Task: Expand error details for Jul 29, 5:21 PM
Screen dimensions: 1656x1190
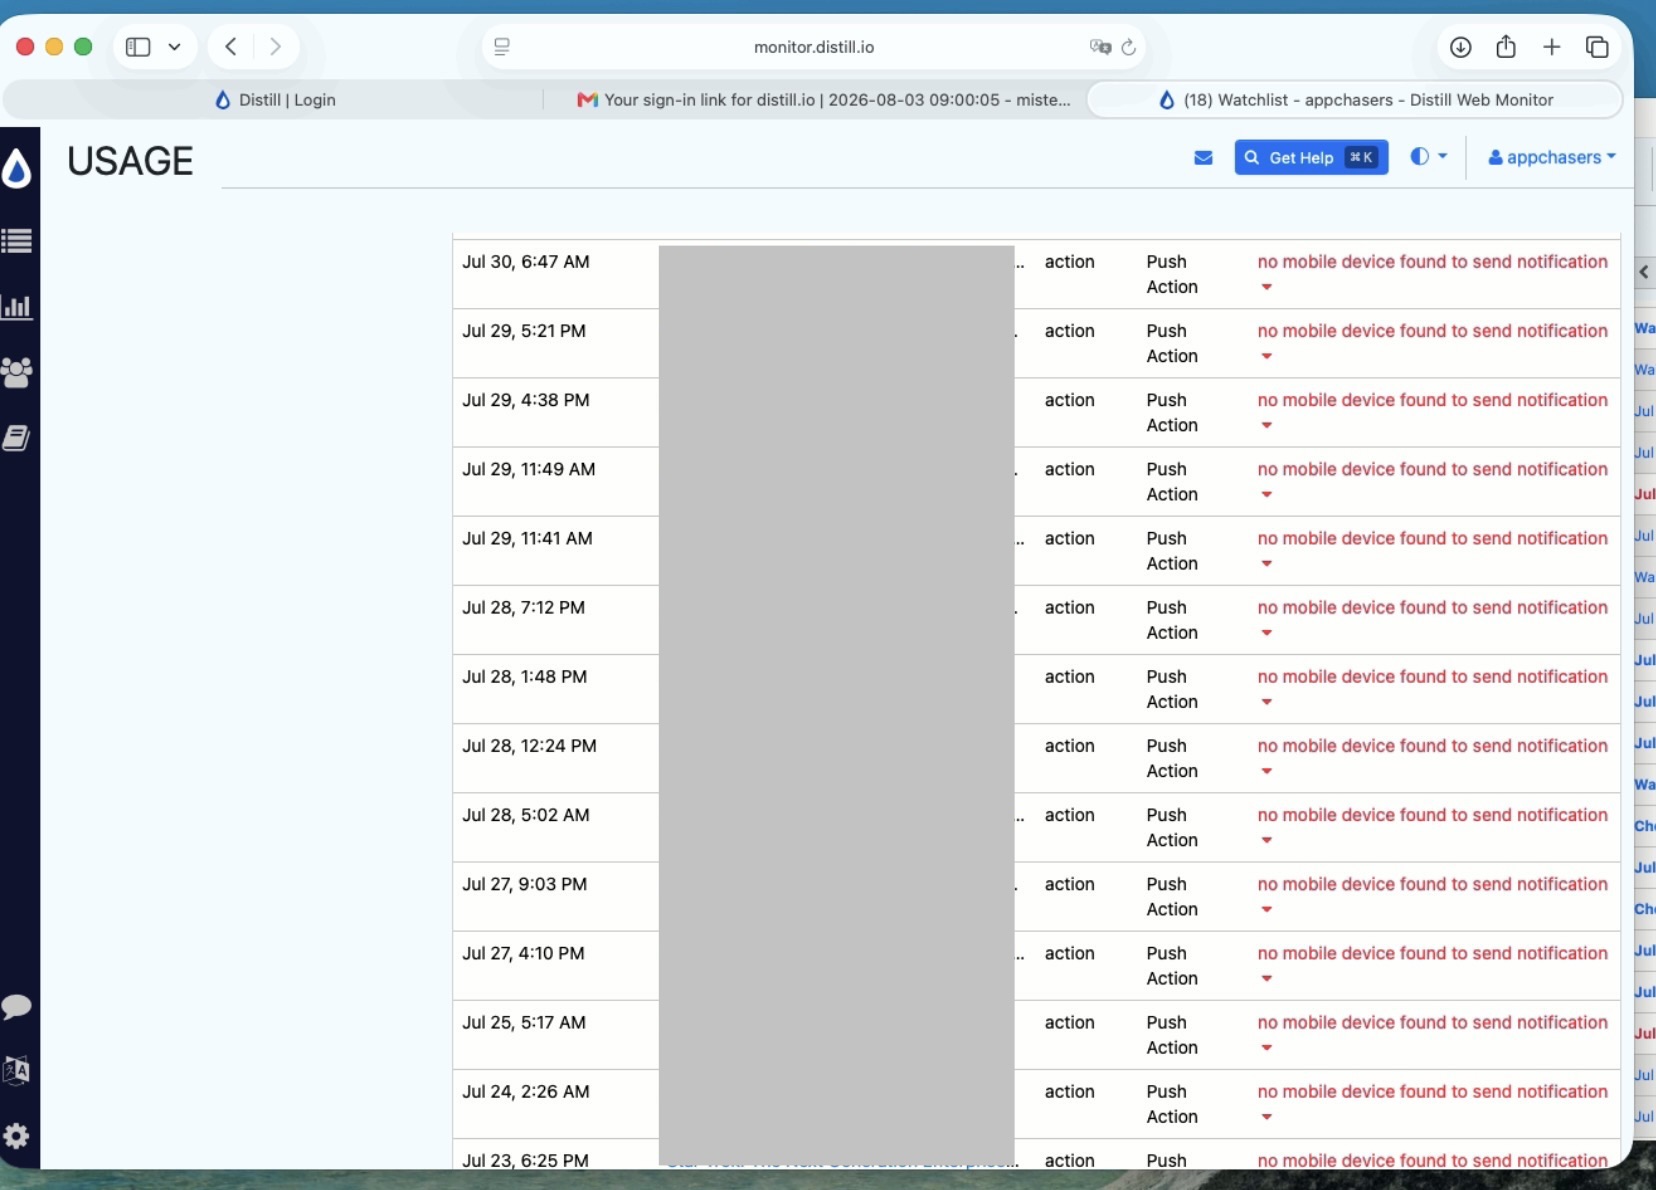Action: 1267,356
